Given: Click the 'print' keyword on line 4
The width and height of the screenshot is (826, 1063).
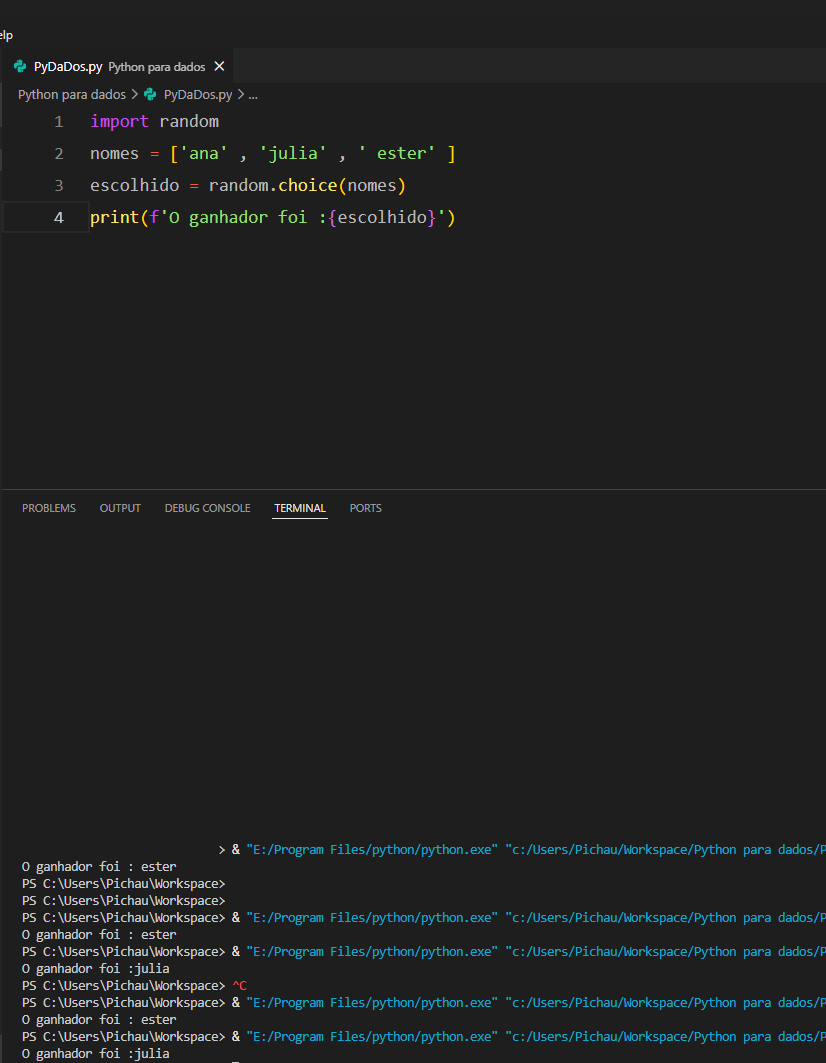Looking at the screenshot, I should click(x=114, y=218).
